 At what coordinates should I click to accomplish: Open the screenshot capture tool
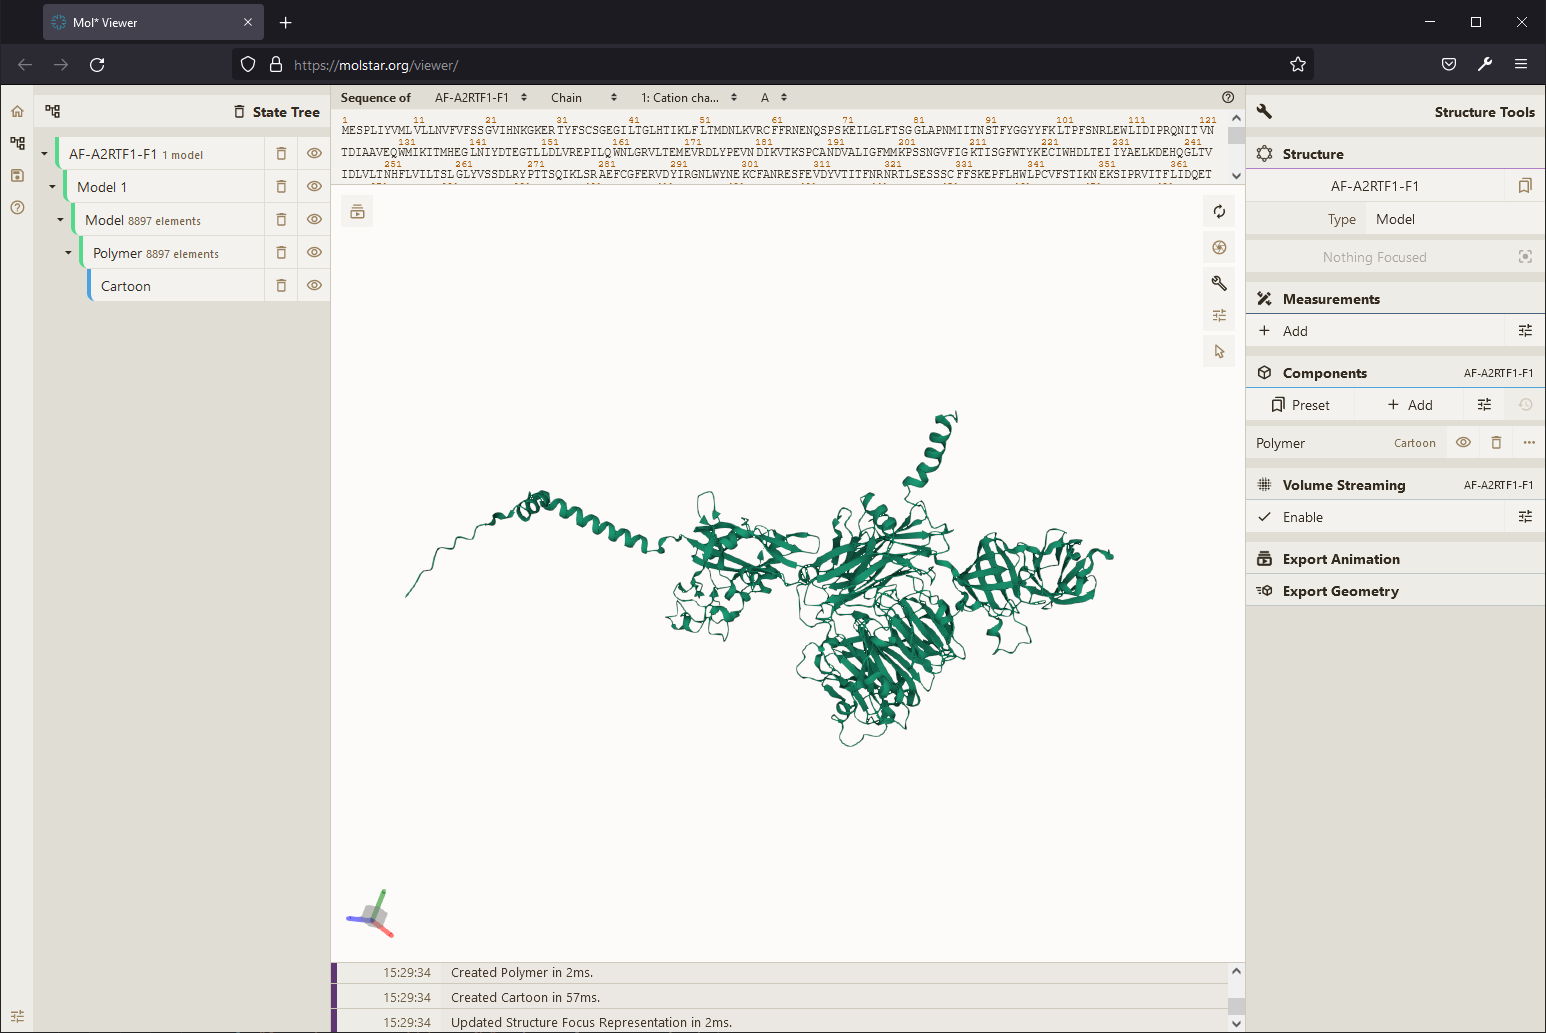[1219, 247]
